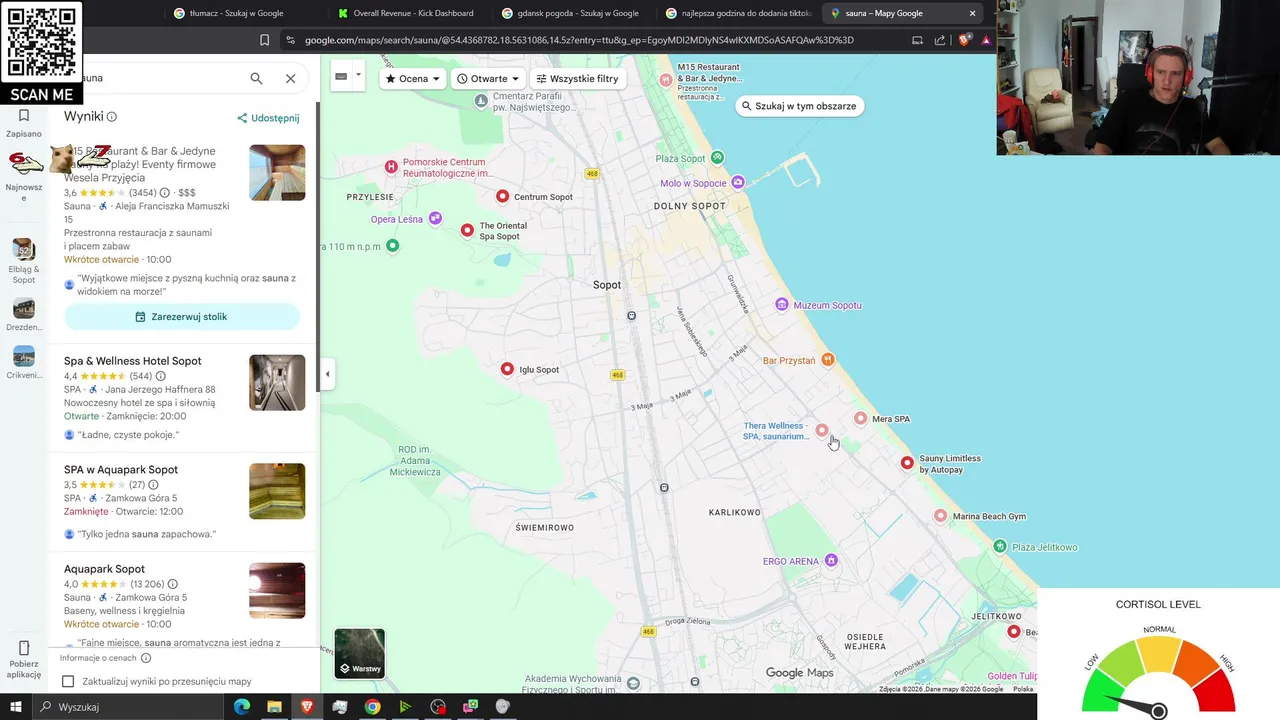Click Pobierz aplikację phone icon
This screenshot has width=1280, height=720.
pyautogui.click(x=24, y=648)
